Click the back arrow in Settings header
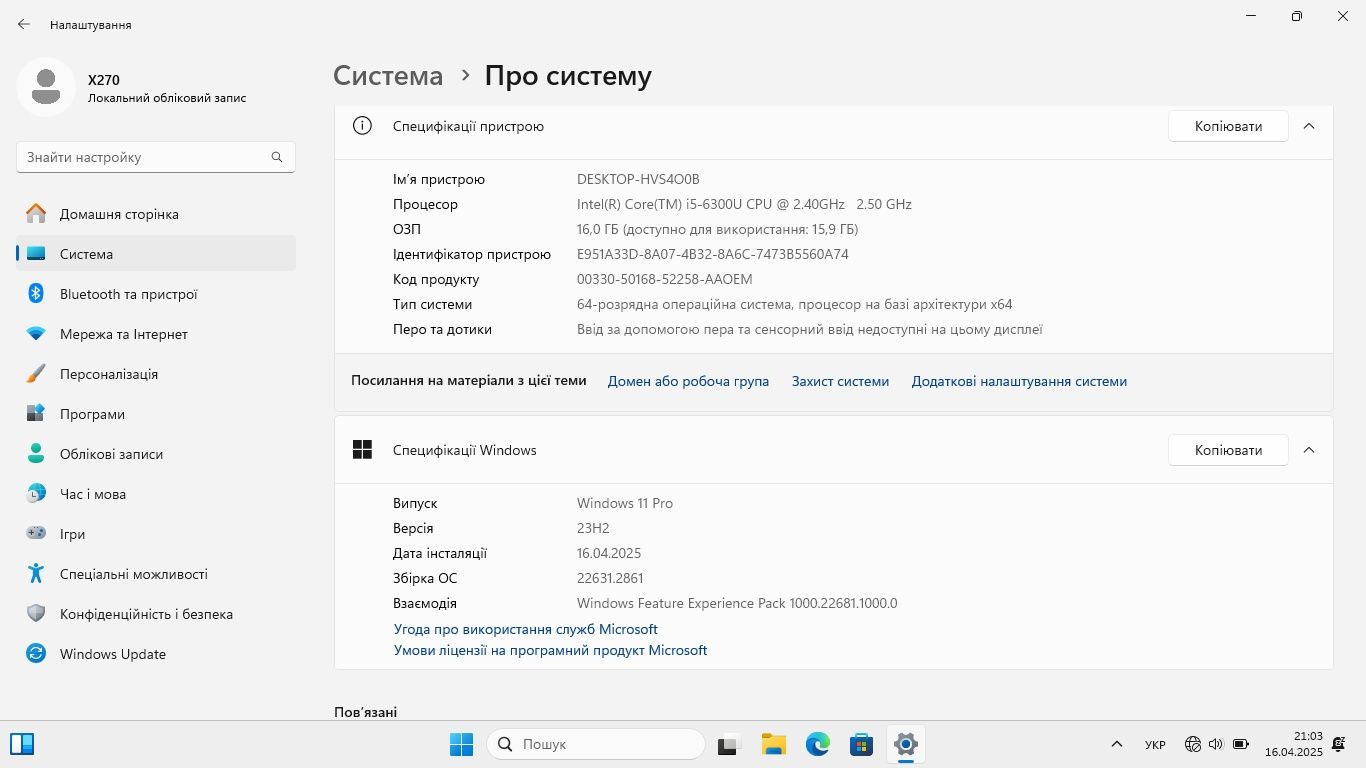 [24, 24]
